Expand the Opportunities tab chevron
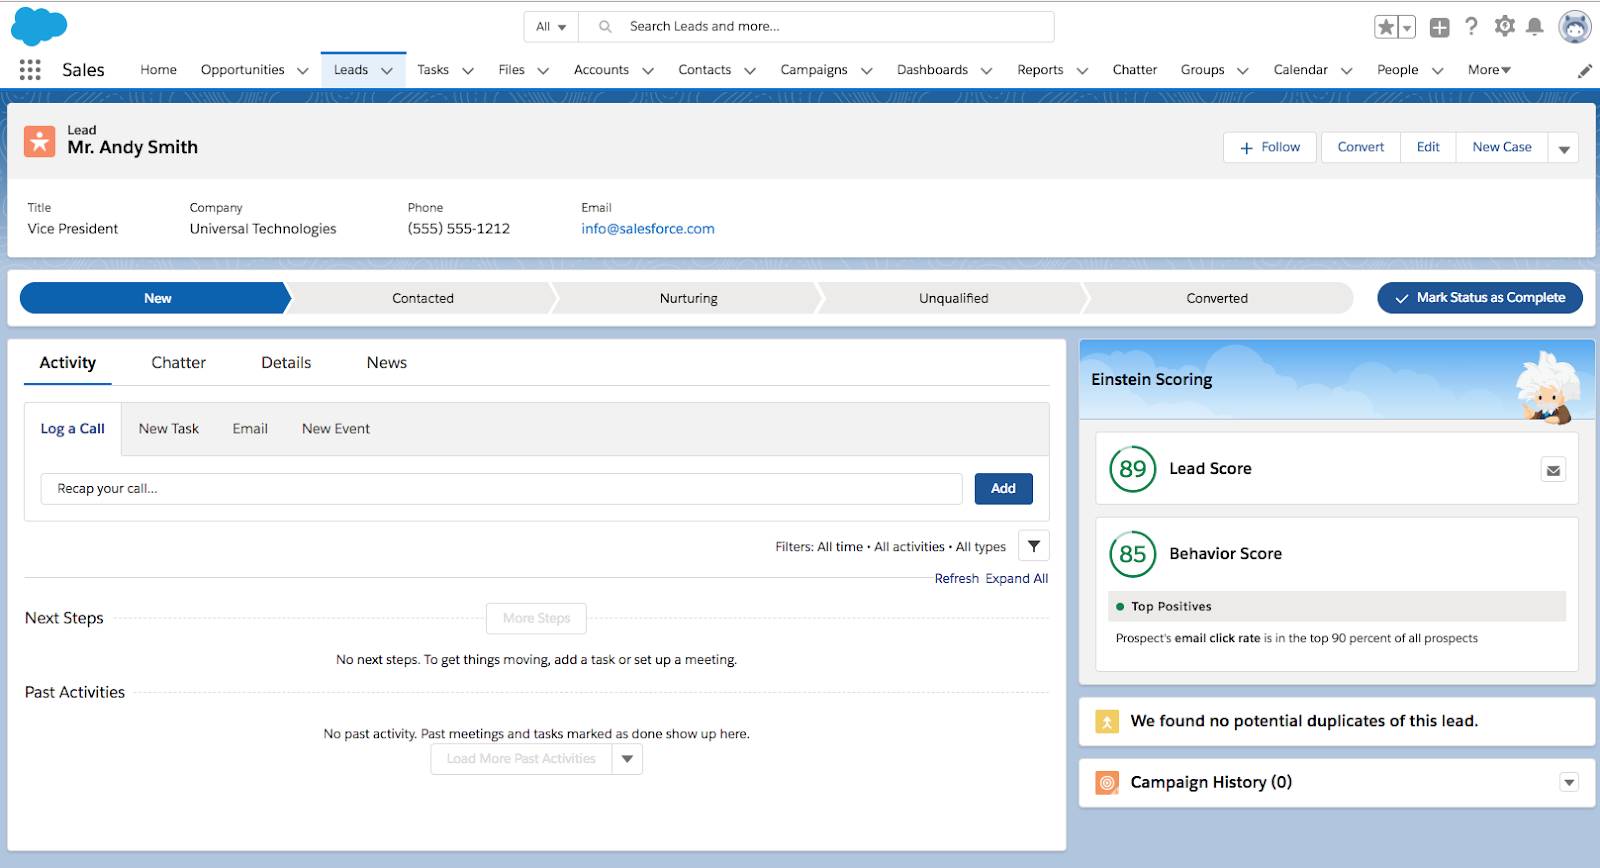Viewport: 1600px width, 868px height. coord(303,71)
